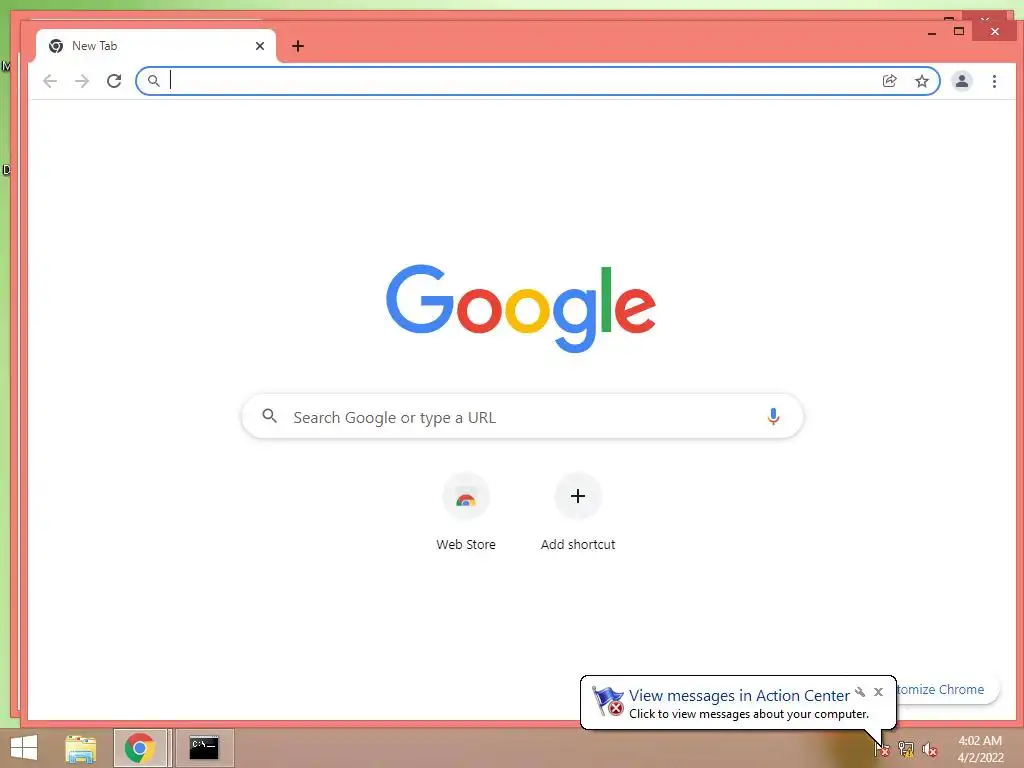The height and width of the screenshot is (768, 1024).
Task: Open the taskbar clock showing 4:02 AM
Action: coord(980,749)
